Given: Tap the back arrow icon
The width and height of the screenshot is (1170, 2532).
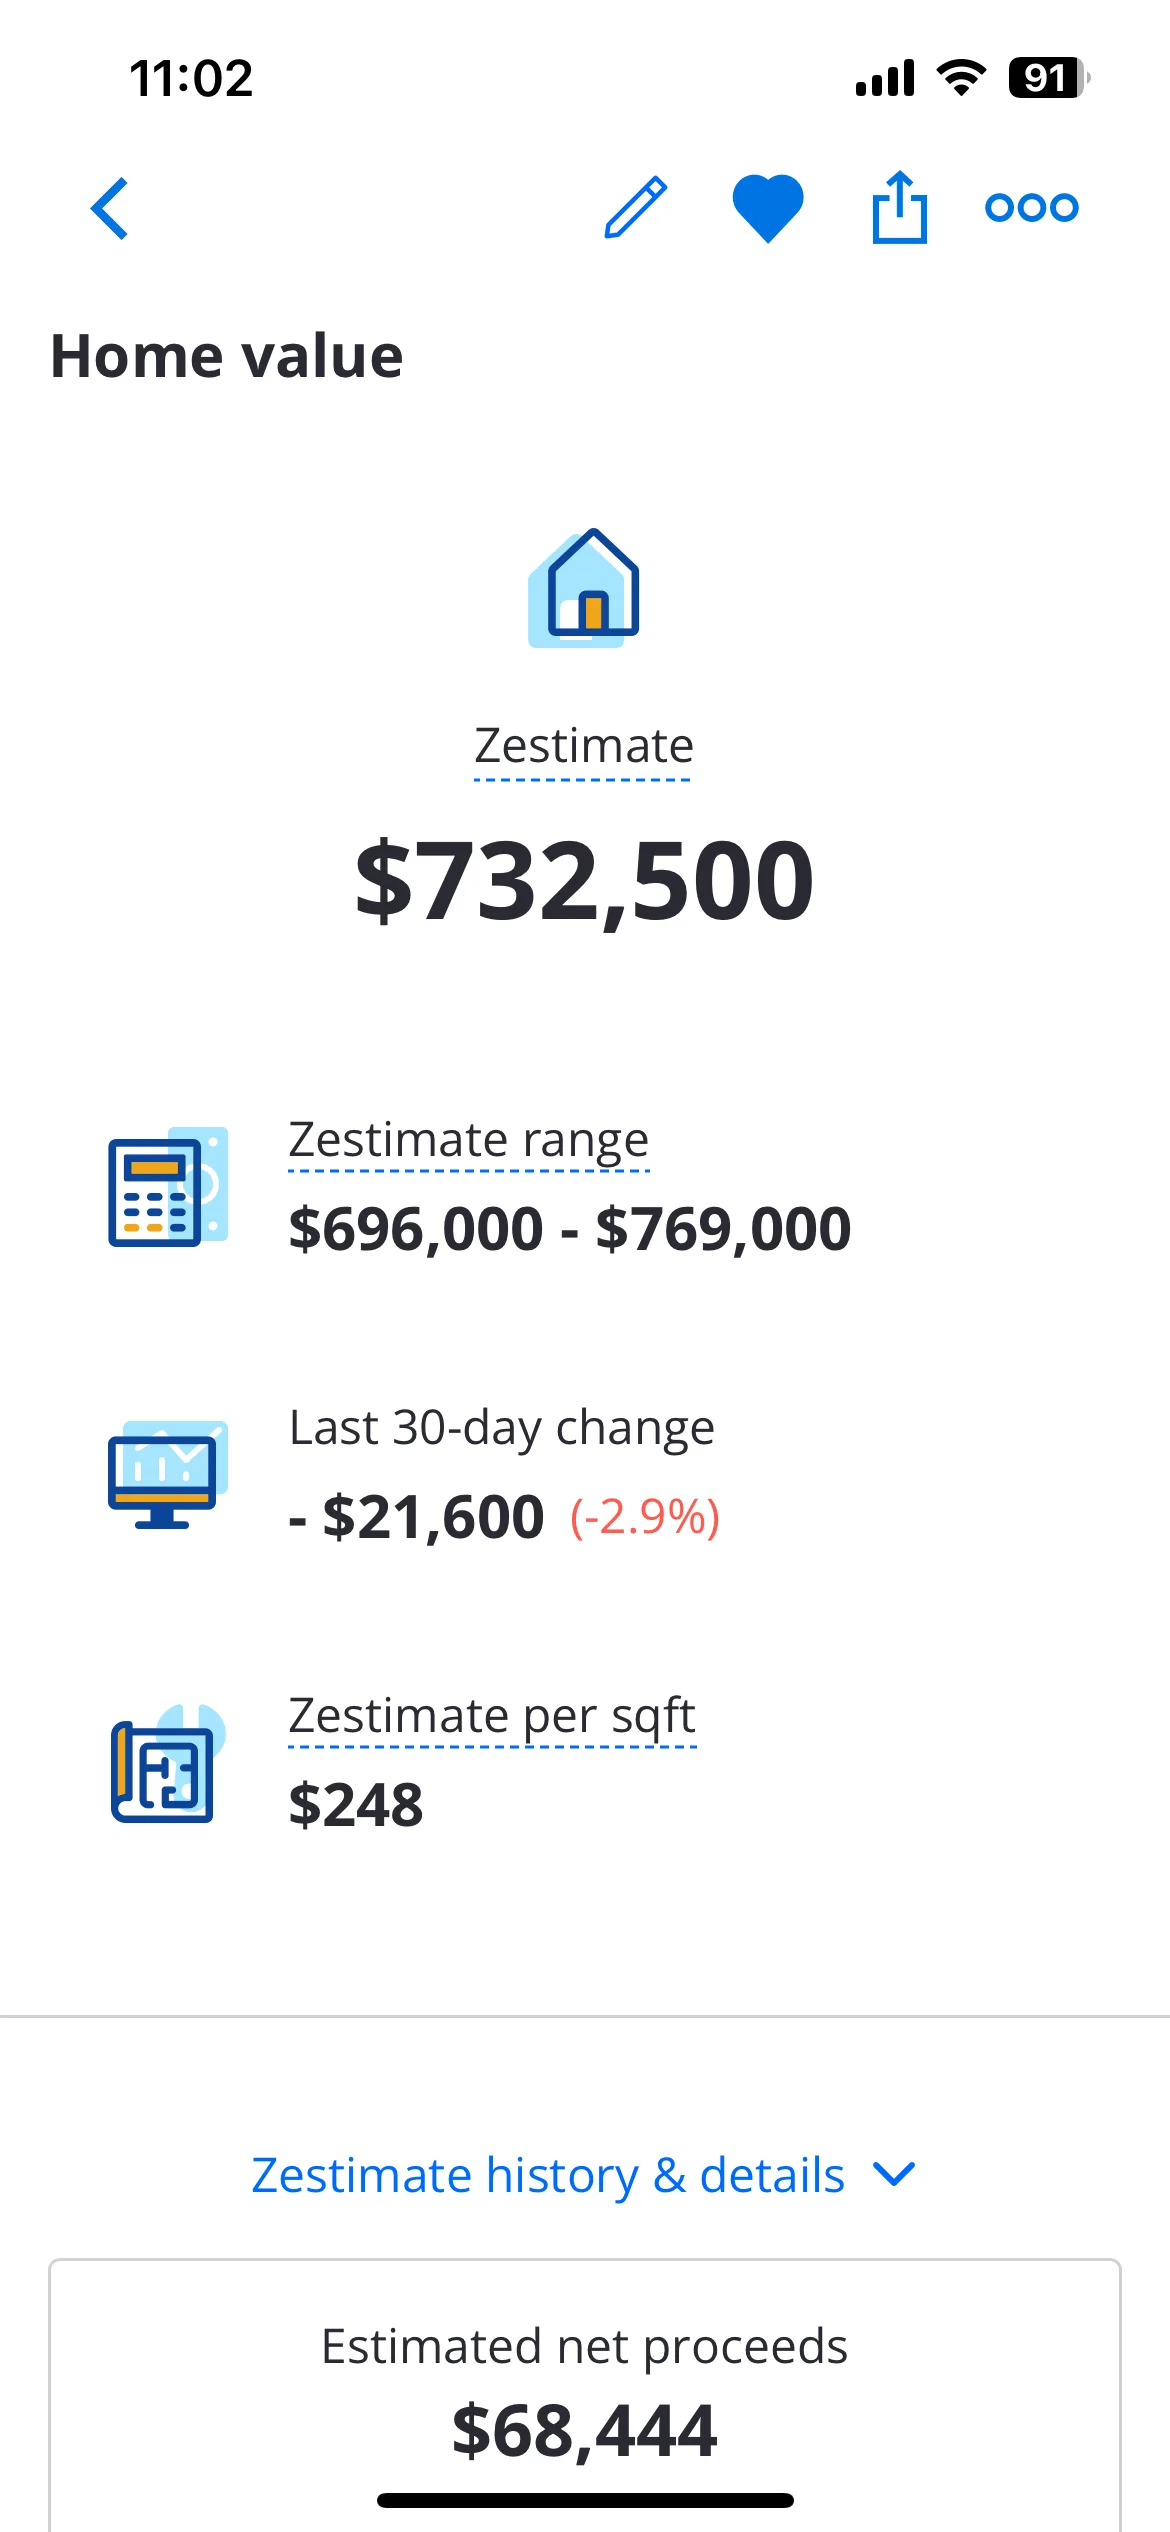Looking at the screenshot, I should pos(110,208).
